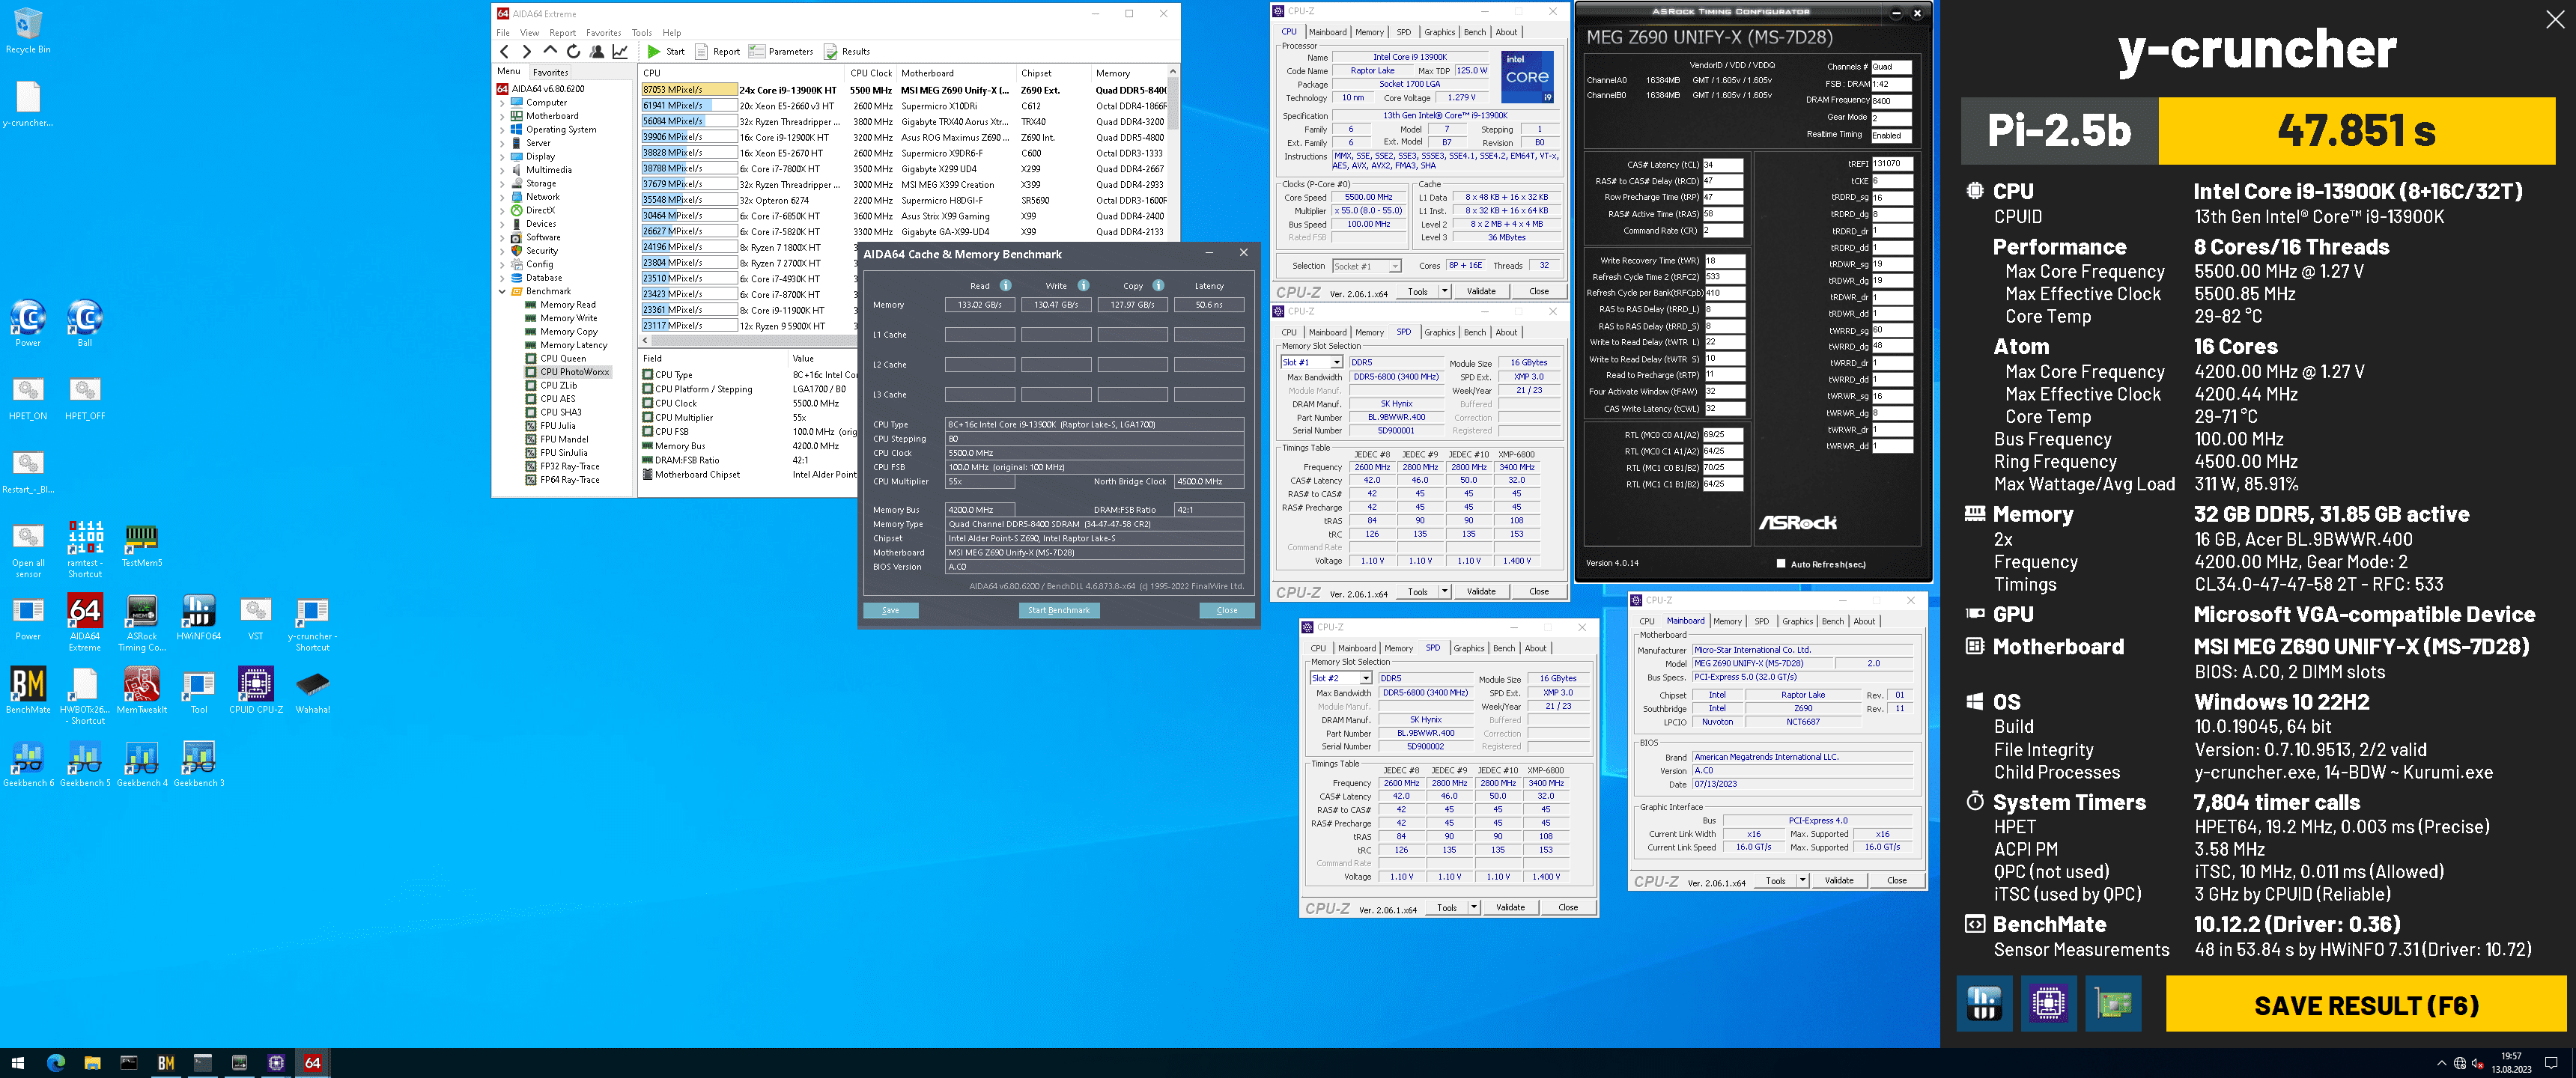Collapse the Benchmark tree node

(x=502, y=292)
